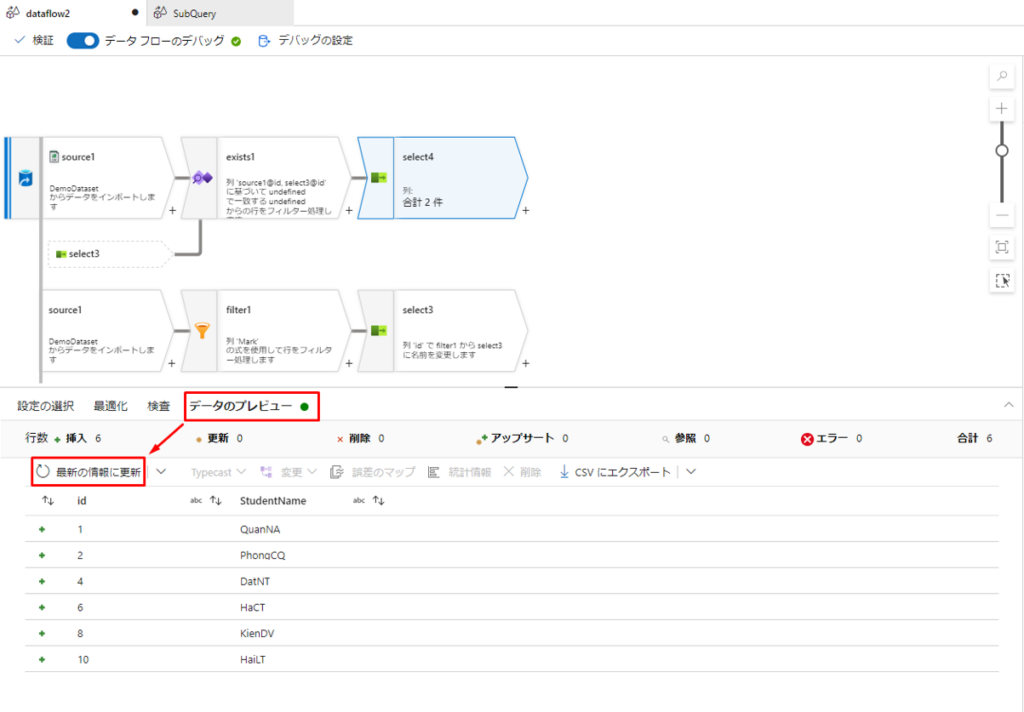
Task: Open the 変更 modify dropdown
Action: 289,472
